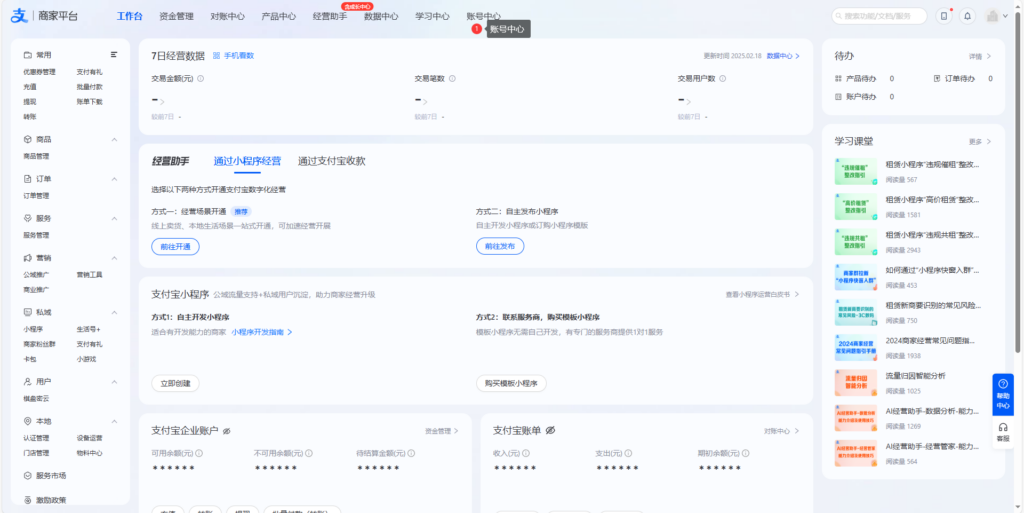Screen dimensions: 1024x513
Task: Open the mobile phone icon in the header
Action: point(943,16)
